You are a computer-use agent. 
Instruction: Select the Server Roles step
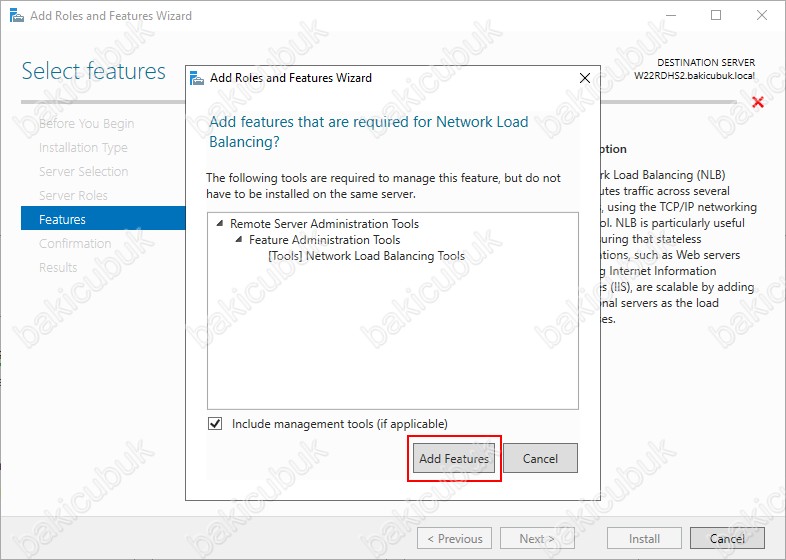pos(73,196)
